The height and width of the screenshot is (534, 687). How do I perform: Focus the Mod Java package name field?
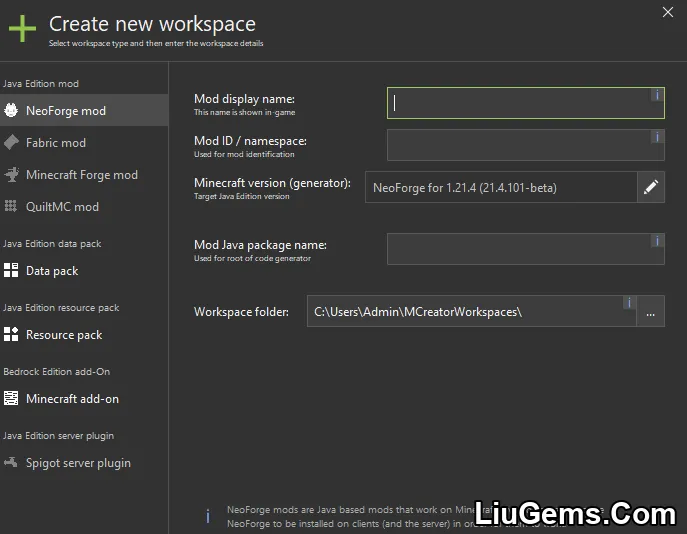[x=525, y=249]
